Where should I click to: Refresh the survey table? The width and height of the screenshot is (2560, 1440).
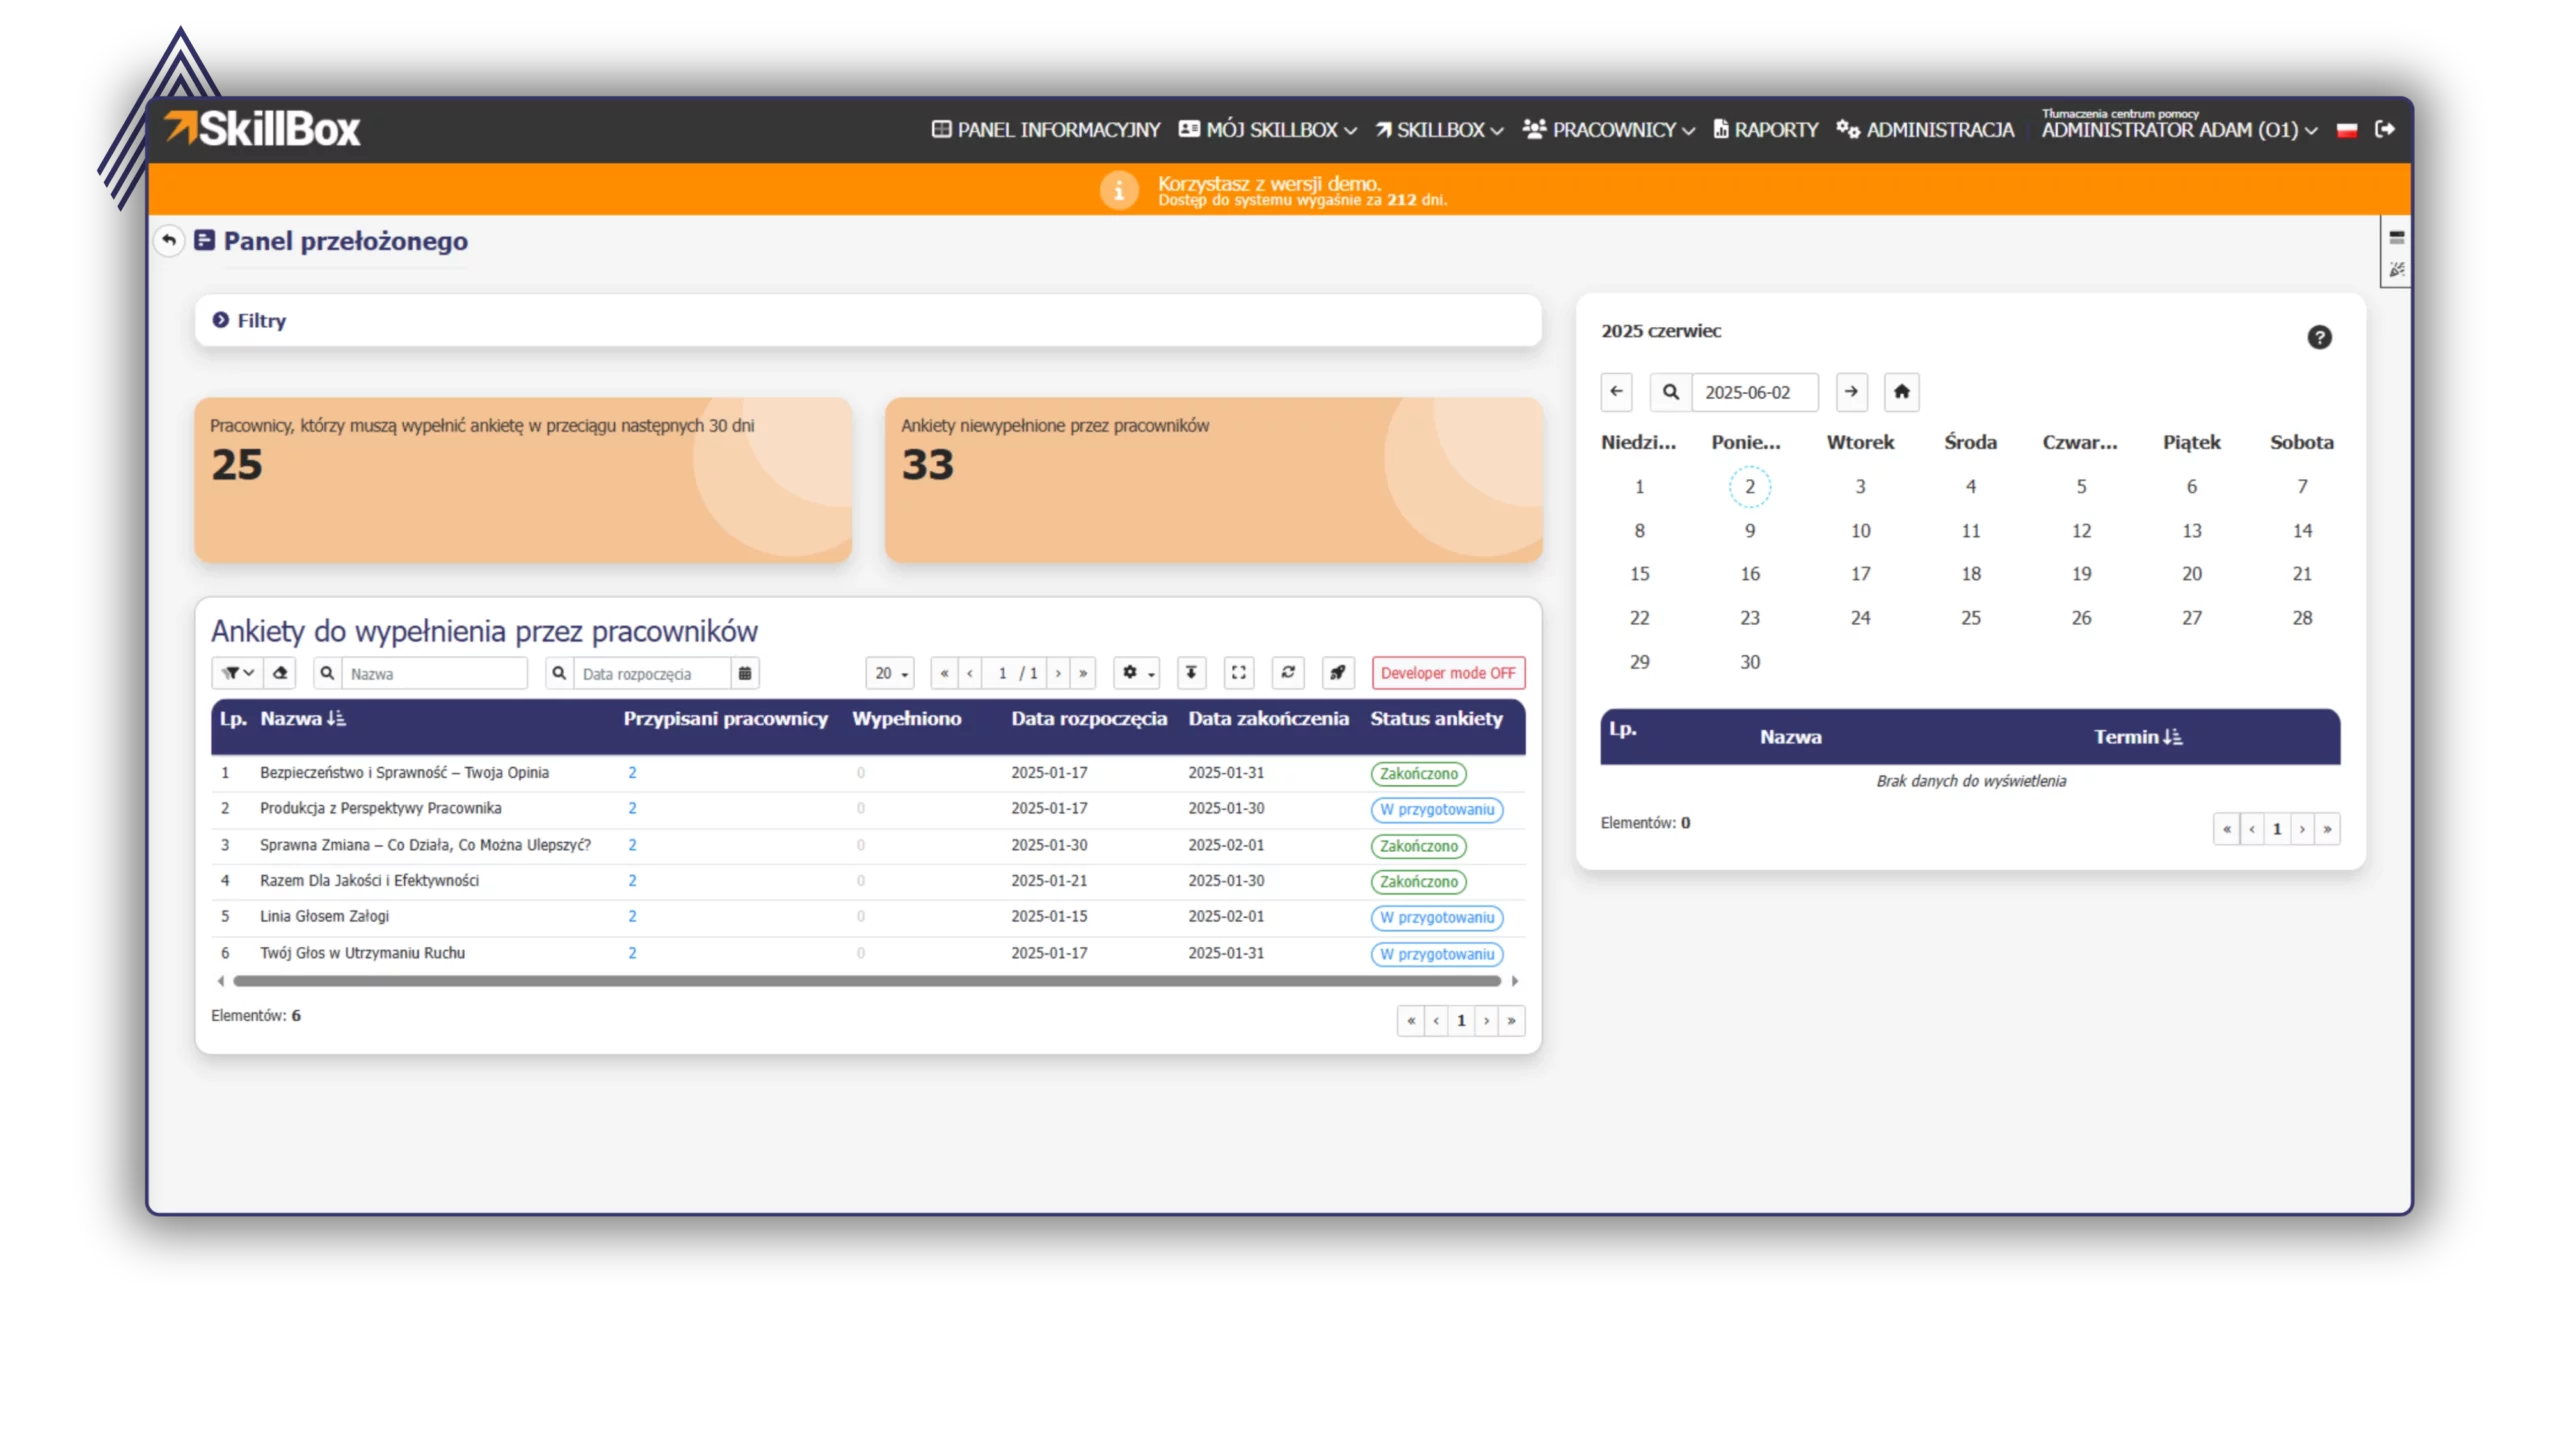pyautogui.click(x=1288, y=673)
